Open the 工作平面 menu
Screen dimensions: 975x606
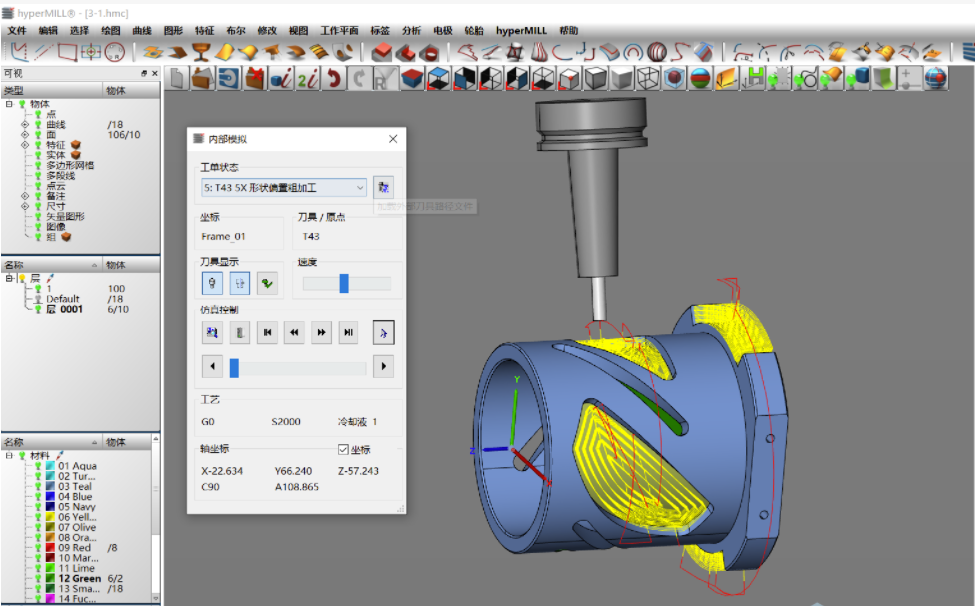pos(339,30)
